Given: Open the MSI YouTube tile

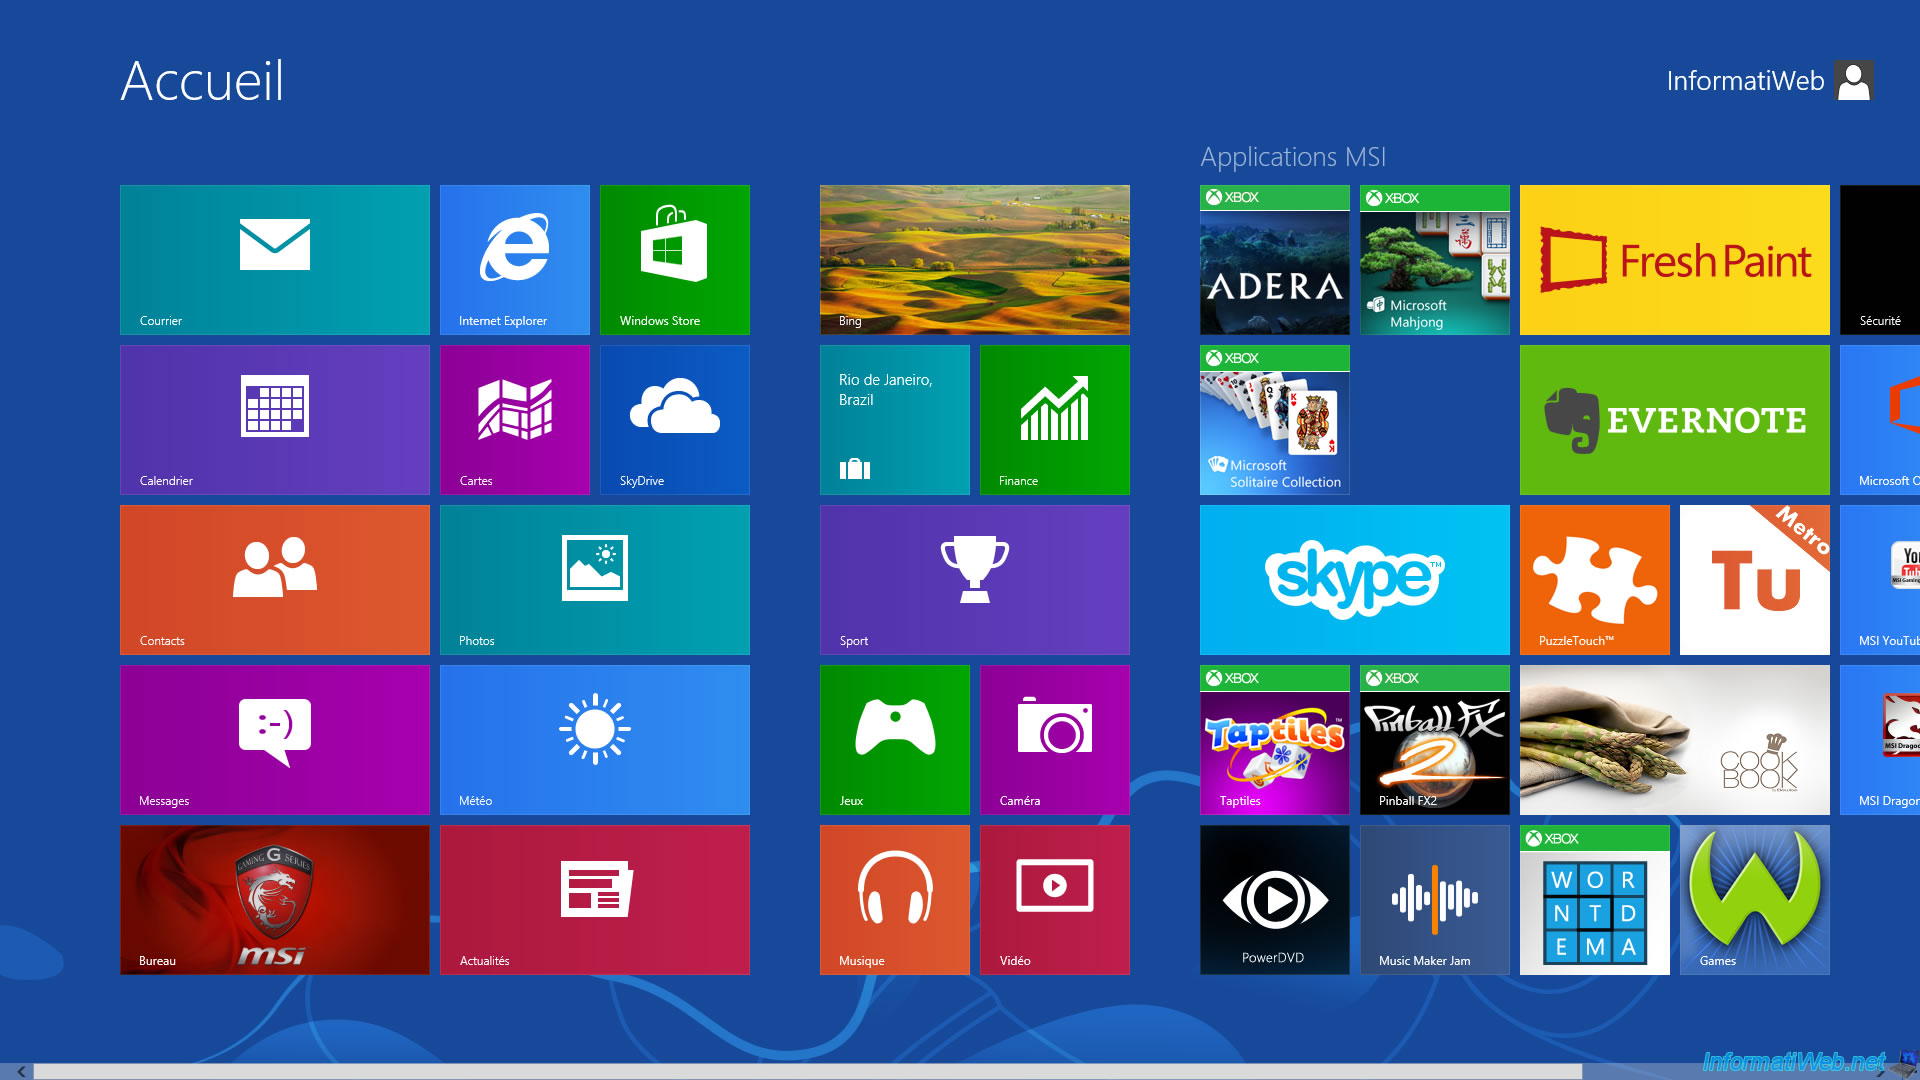Looking at the screenshot, I should pyautogui.click(x=1880, y=580).
